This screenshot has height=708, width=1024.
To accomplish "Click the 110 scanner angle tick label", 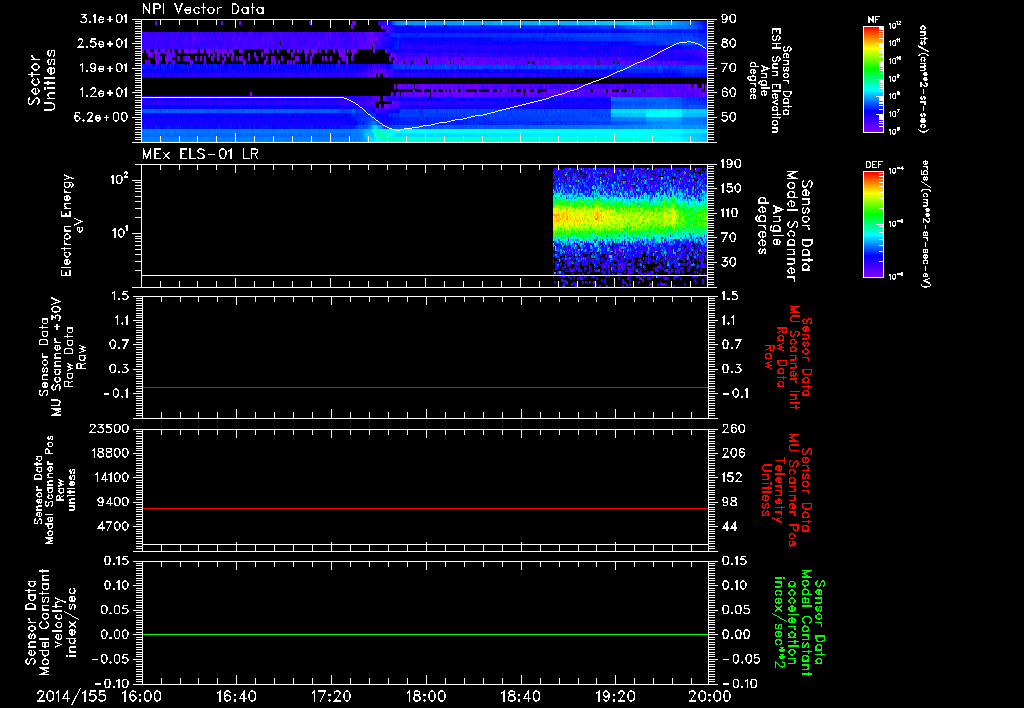I will pyautogui.click(x=731, y=213).
